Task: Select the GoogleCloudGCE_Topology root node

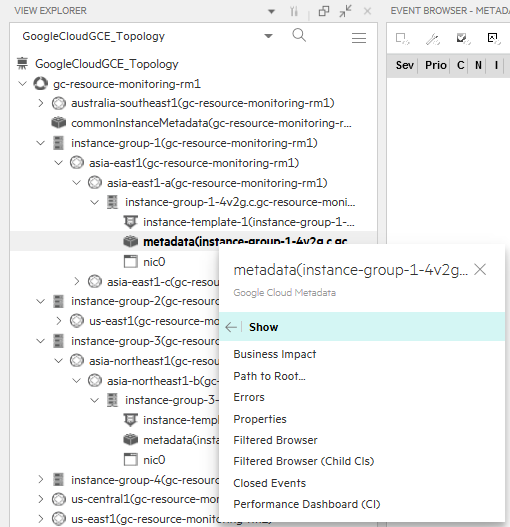Action: tap(107, 64)
